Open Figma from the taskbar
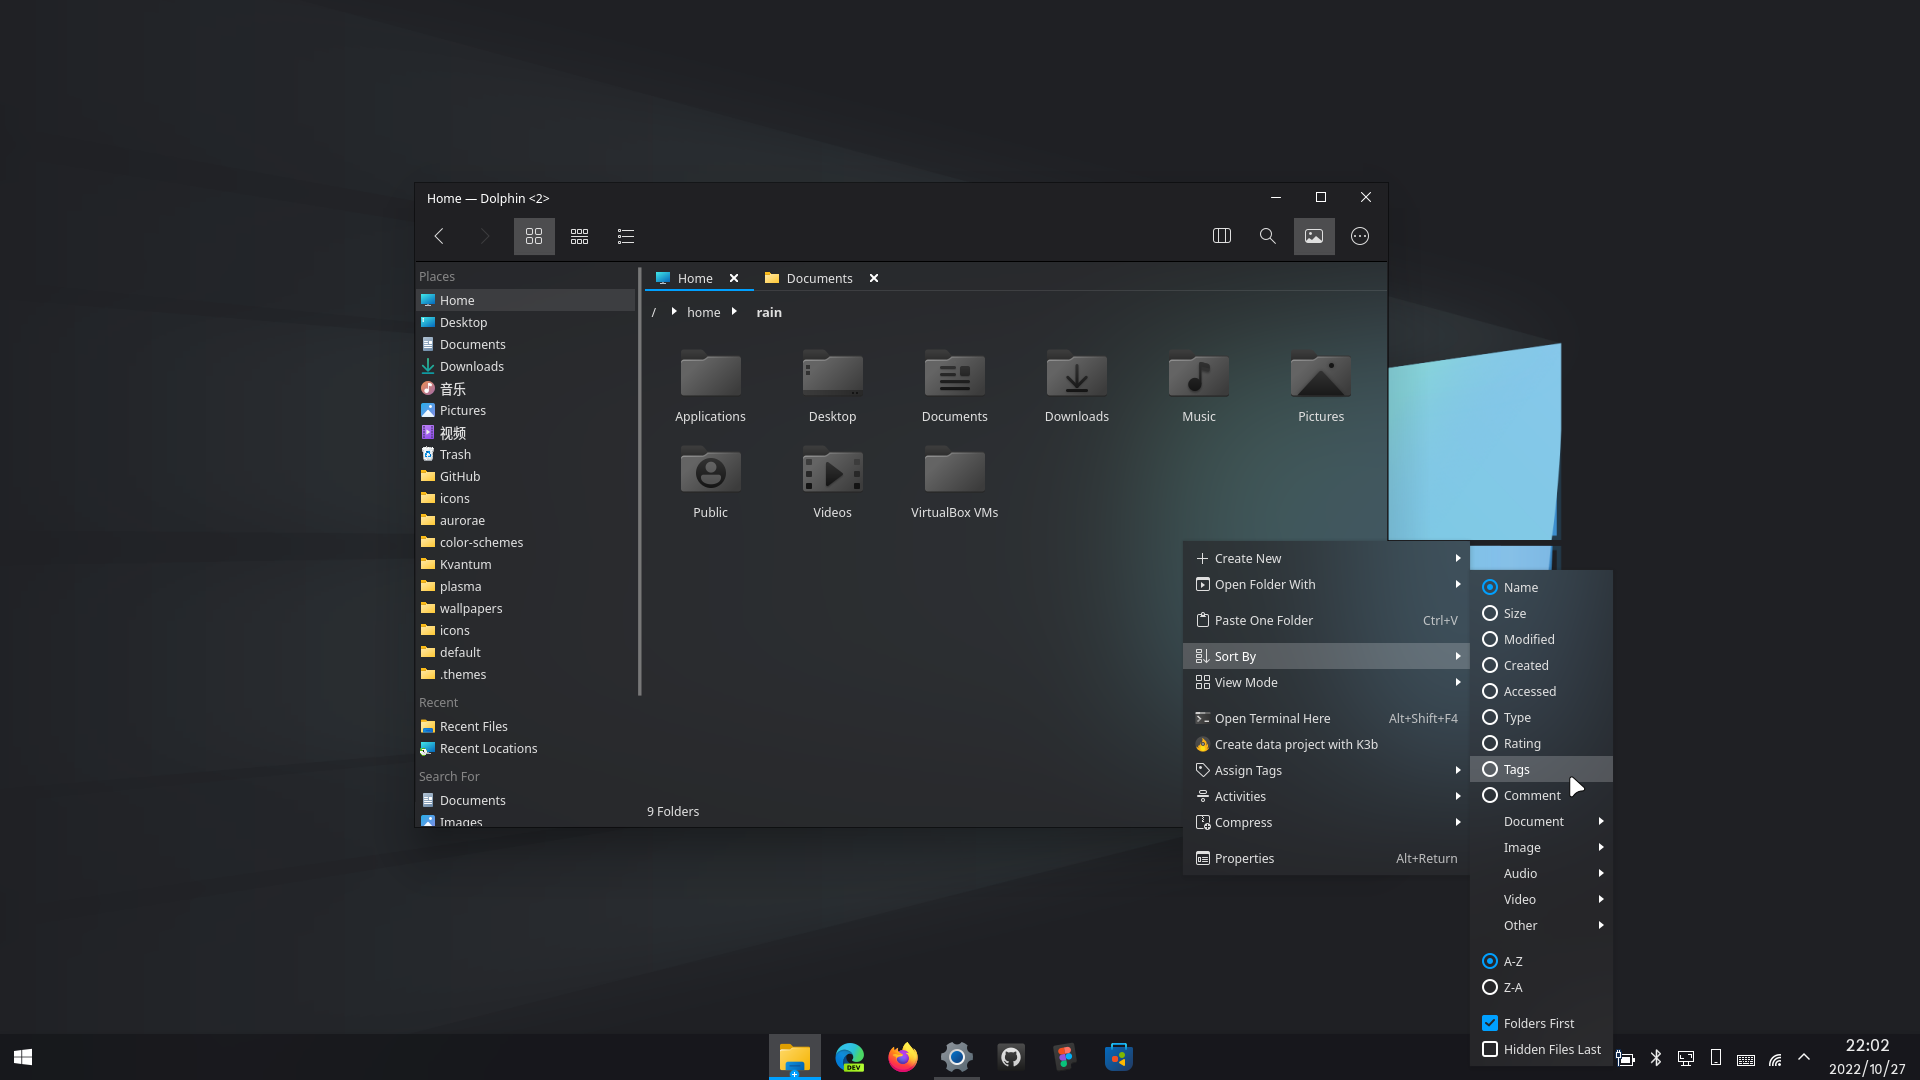The width and height of the screenshot is (1920, 1080). (x=1065, y=1057)
